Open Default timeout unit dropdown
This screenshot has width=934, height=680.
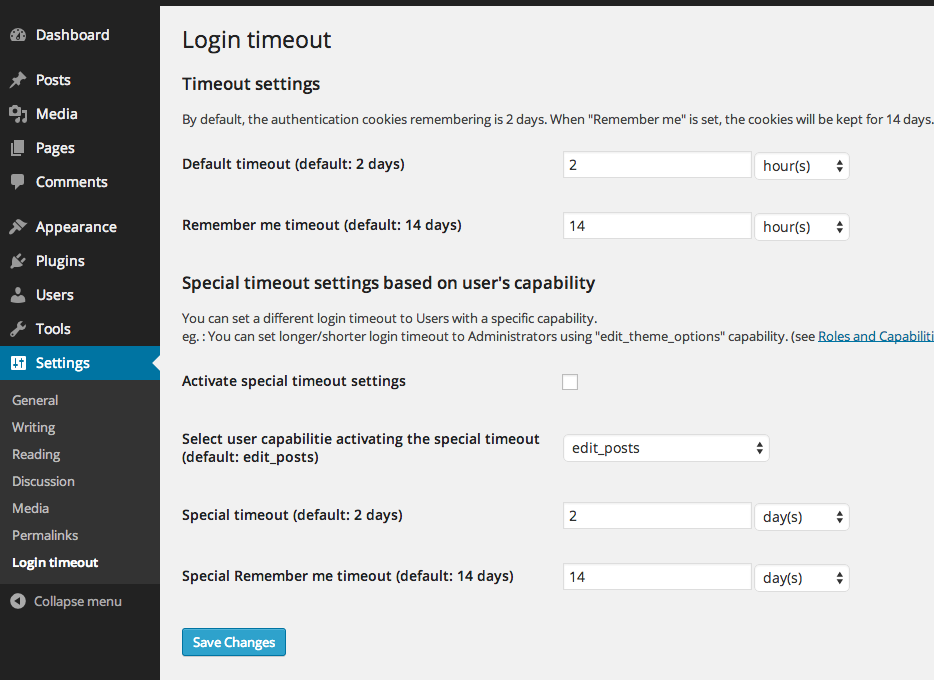(802, 166)
